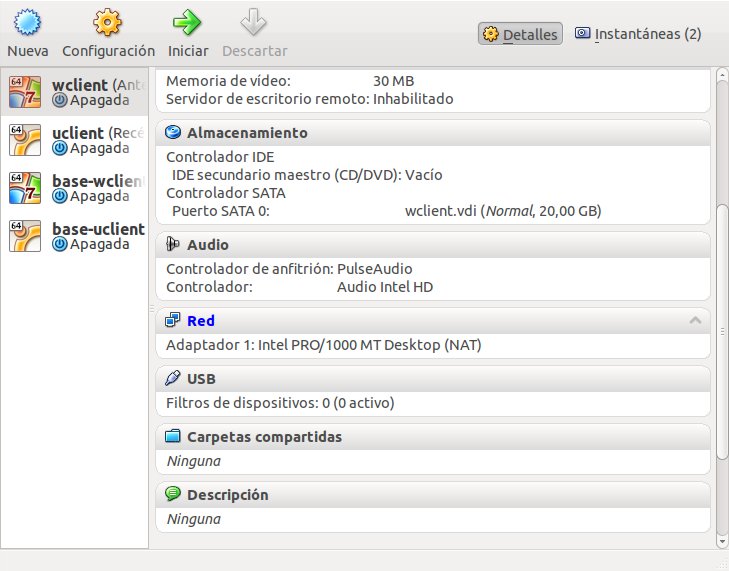Collapse the Red section with chevron

696,320
